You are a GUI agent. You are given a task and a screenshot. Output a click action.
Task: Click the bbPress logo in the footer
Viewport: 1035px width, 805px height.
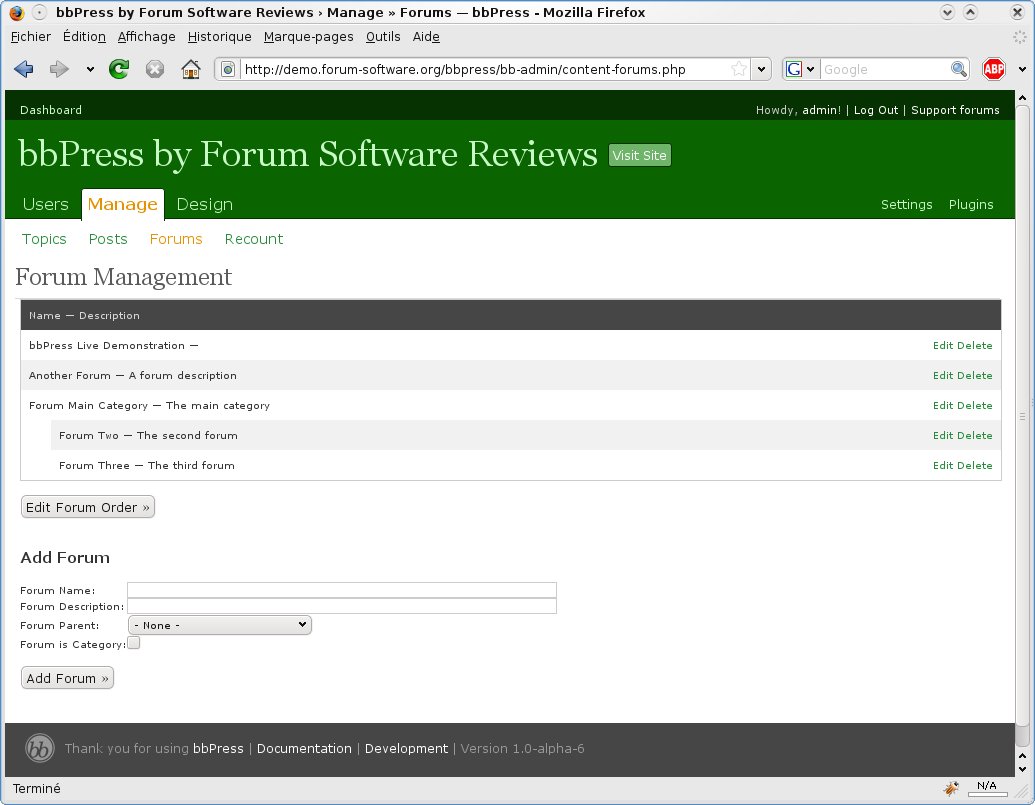(40, 749)
